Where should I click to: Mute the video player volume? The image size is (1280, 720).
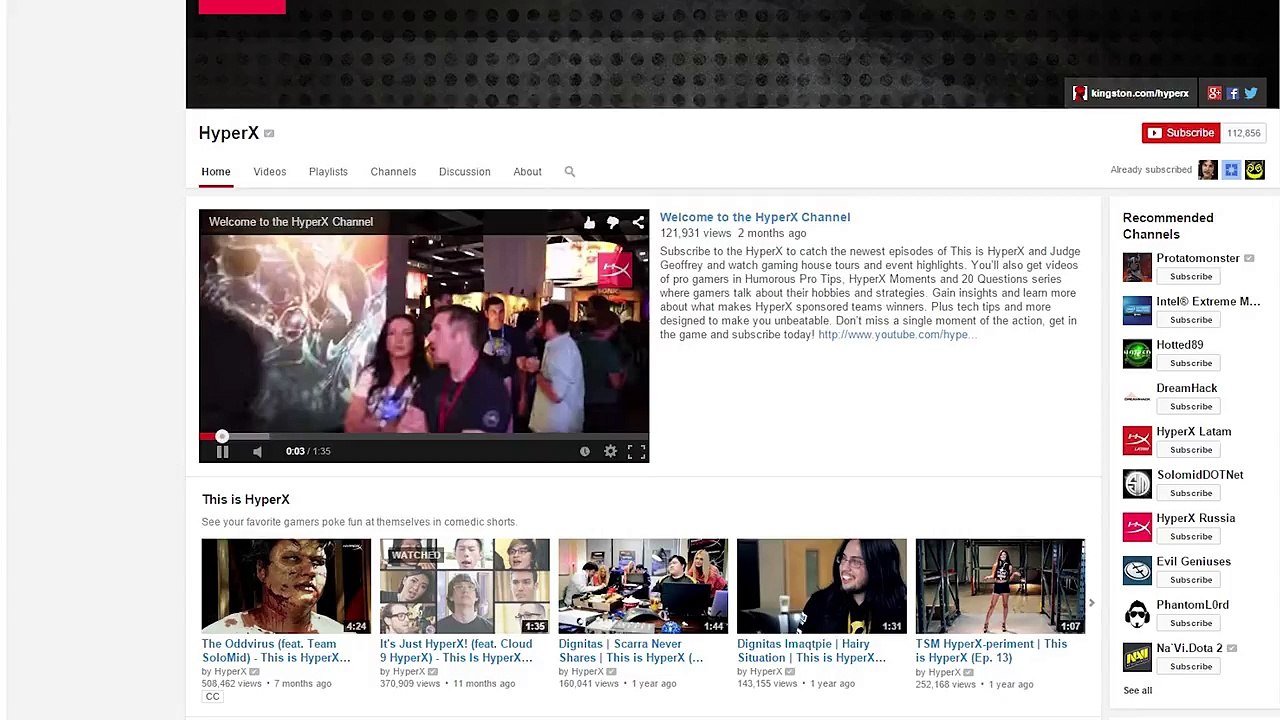257,451
